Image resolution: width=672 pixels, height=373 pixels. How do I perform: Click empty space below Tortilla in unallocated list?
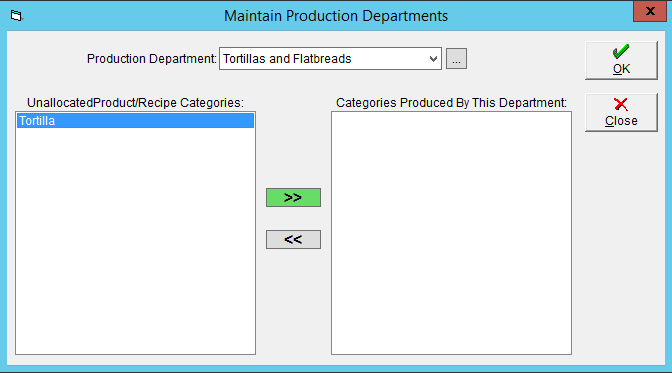[x=135, y=240]
